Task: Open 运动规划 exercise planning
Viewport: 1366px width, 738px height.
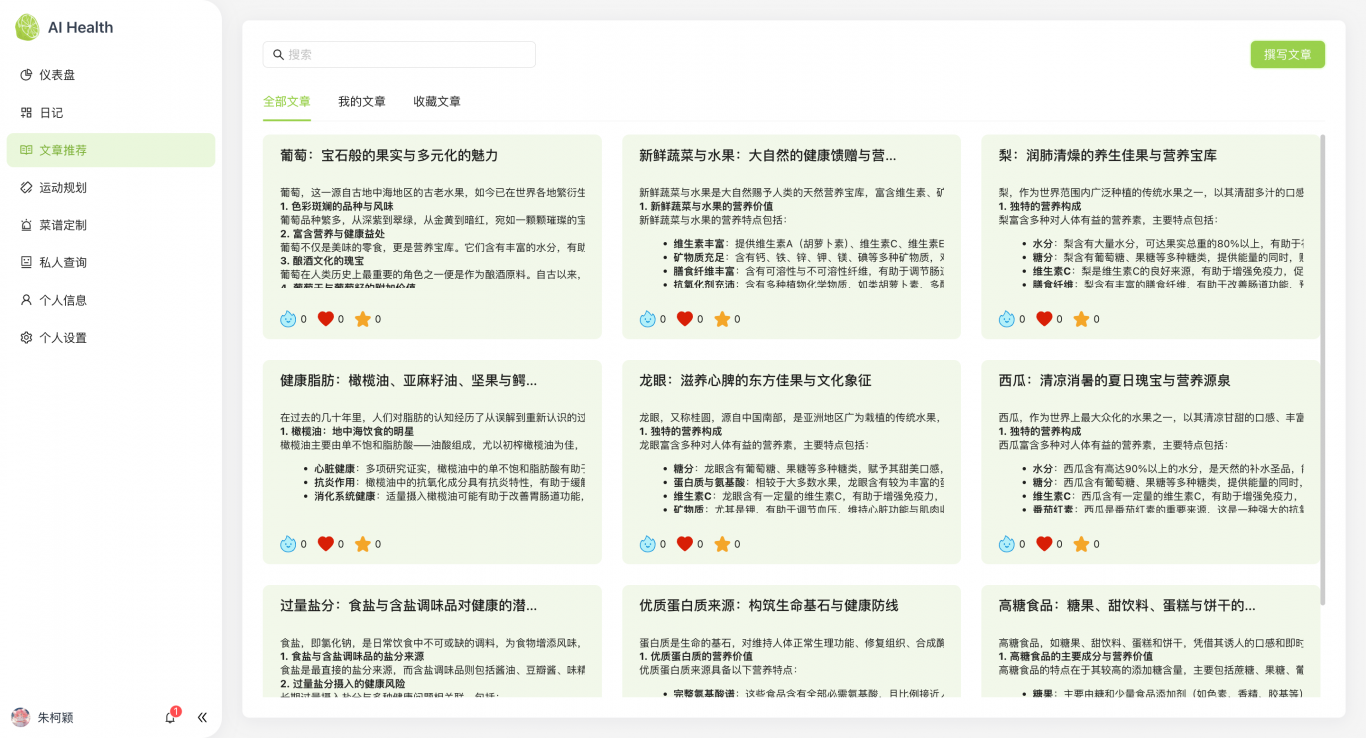Action: point(110,188)
